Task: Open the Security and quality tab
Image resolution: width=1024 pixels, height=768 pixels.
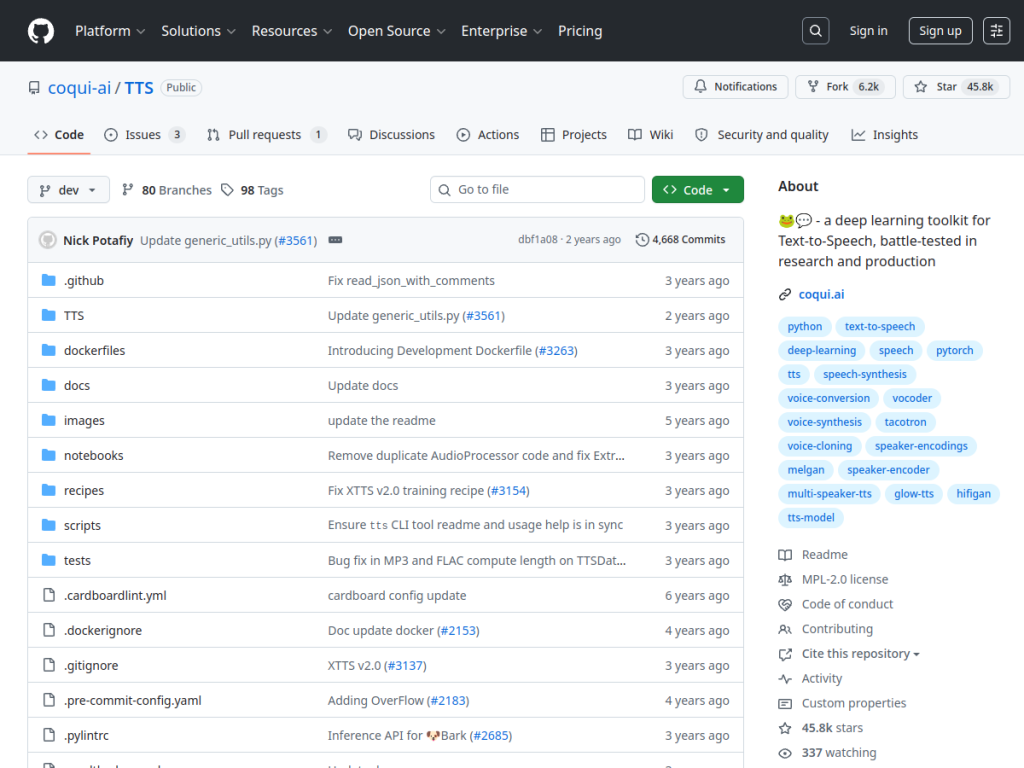Action: pos(761,135)
